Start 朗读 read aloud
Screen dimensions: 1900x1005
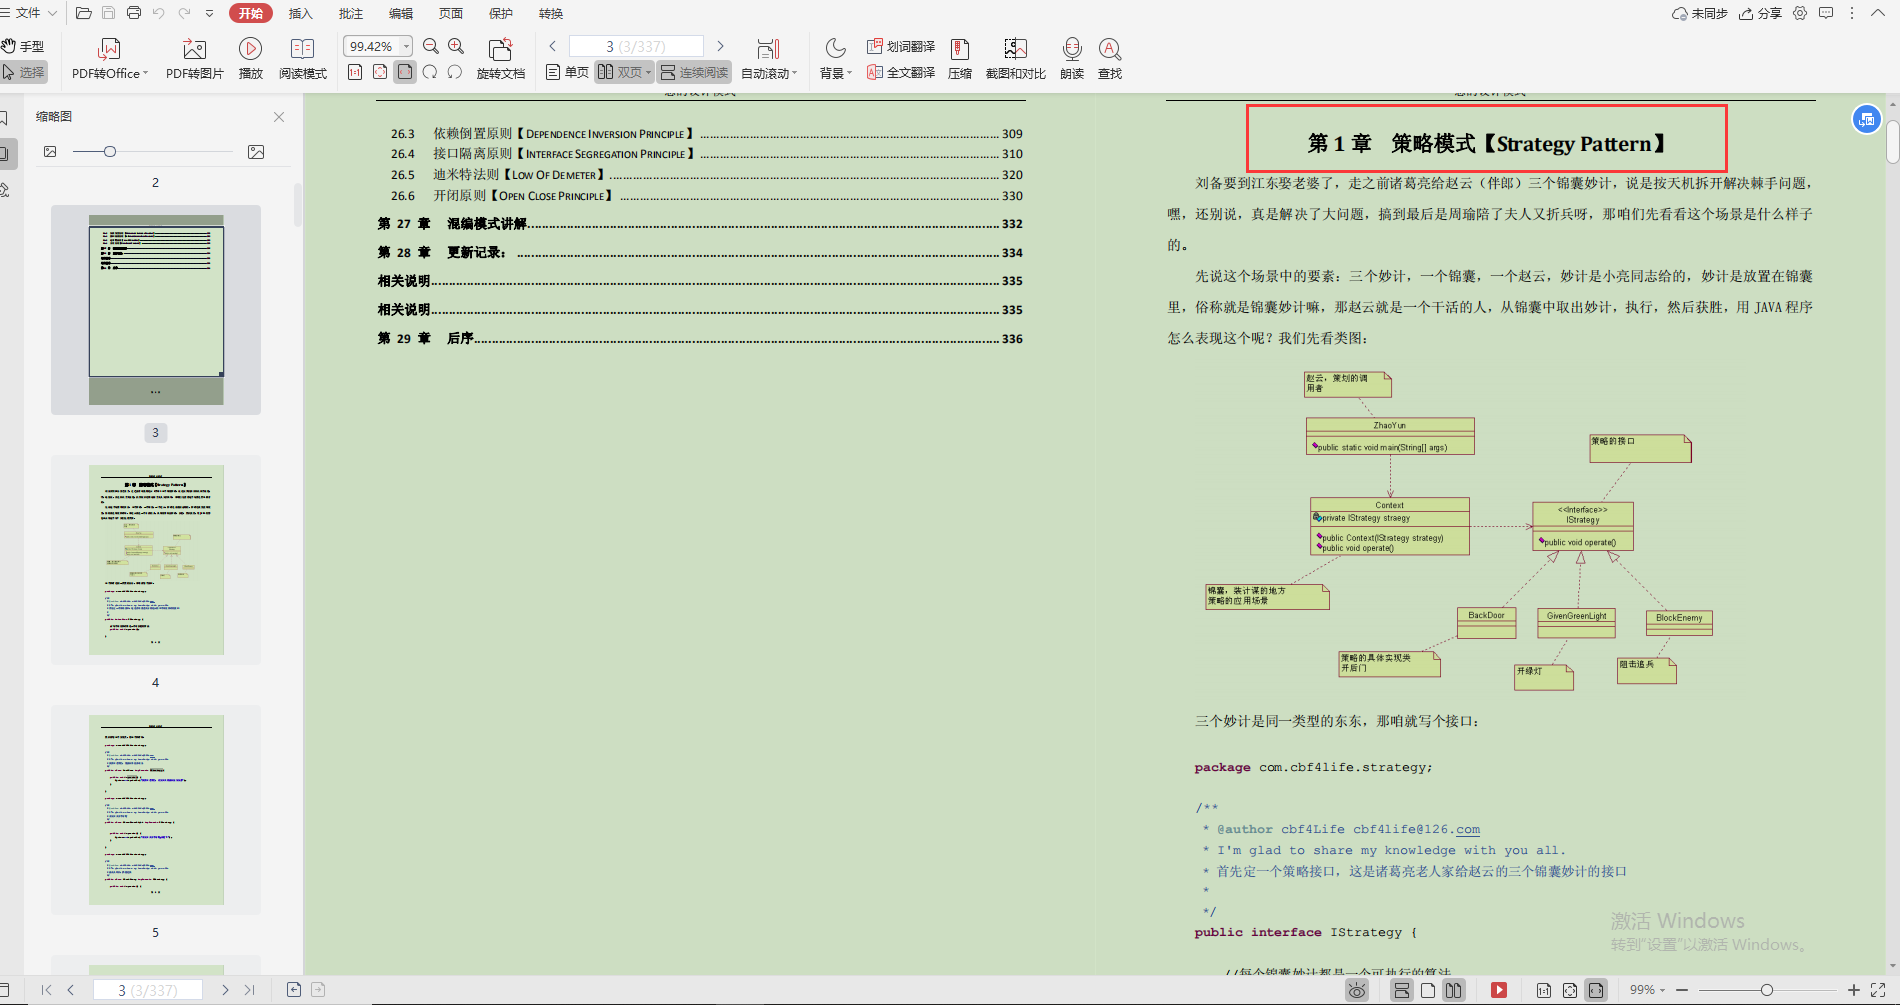1072,59
